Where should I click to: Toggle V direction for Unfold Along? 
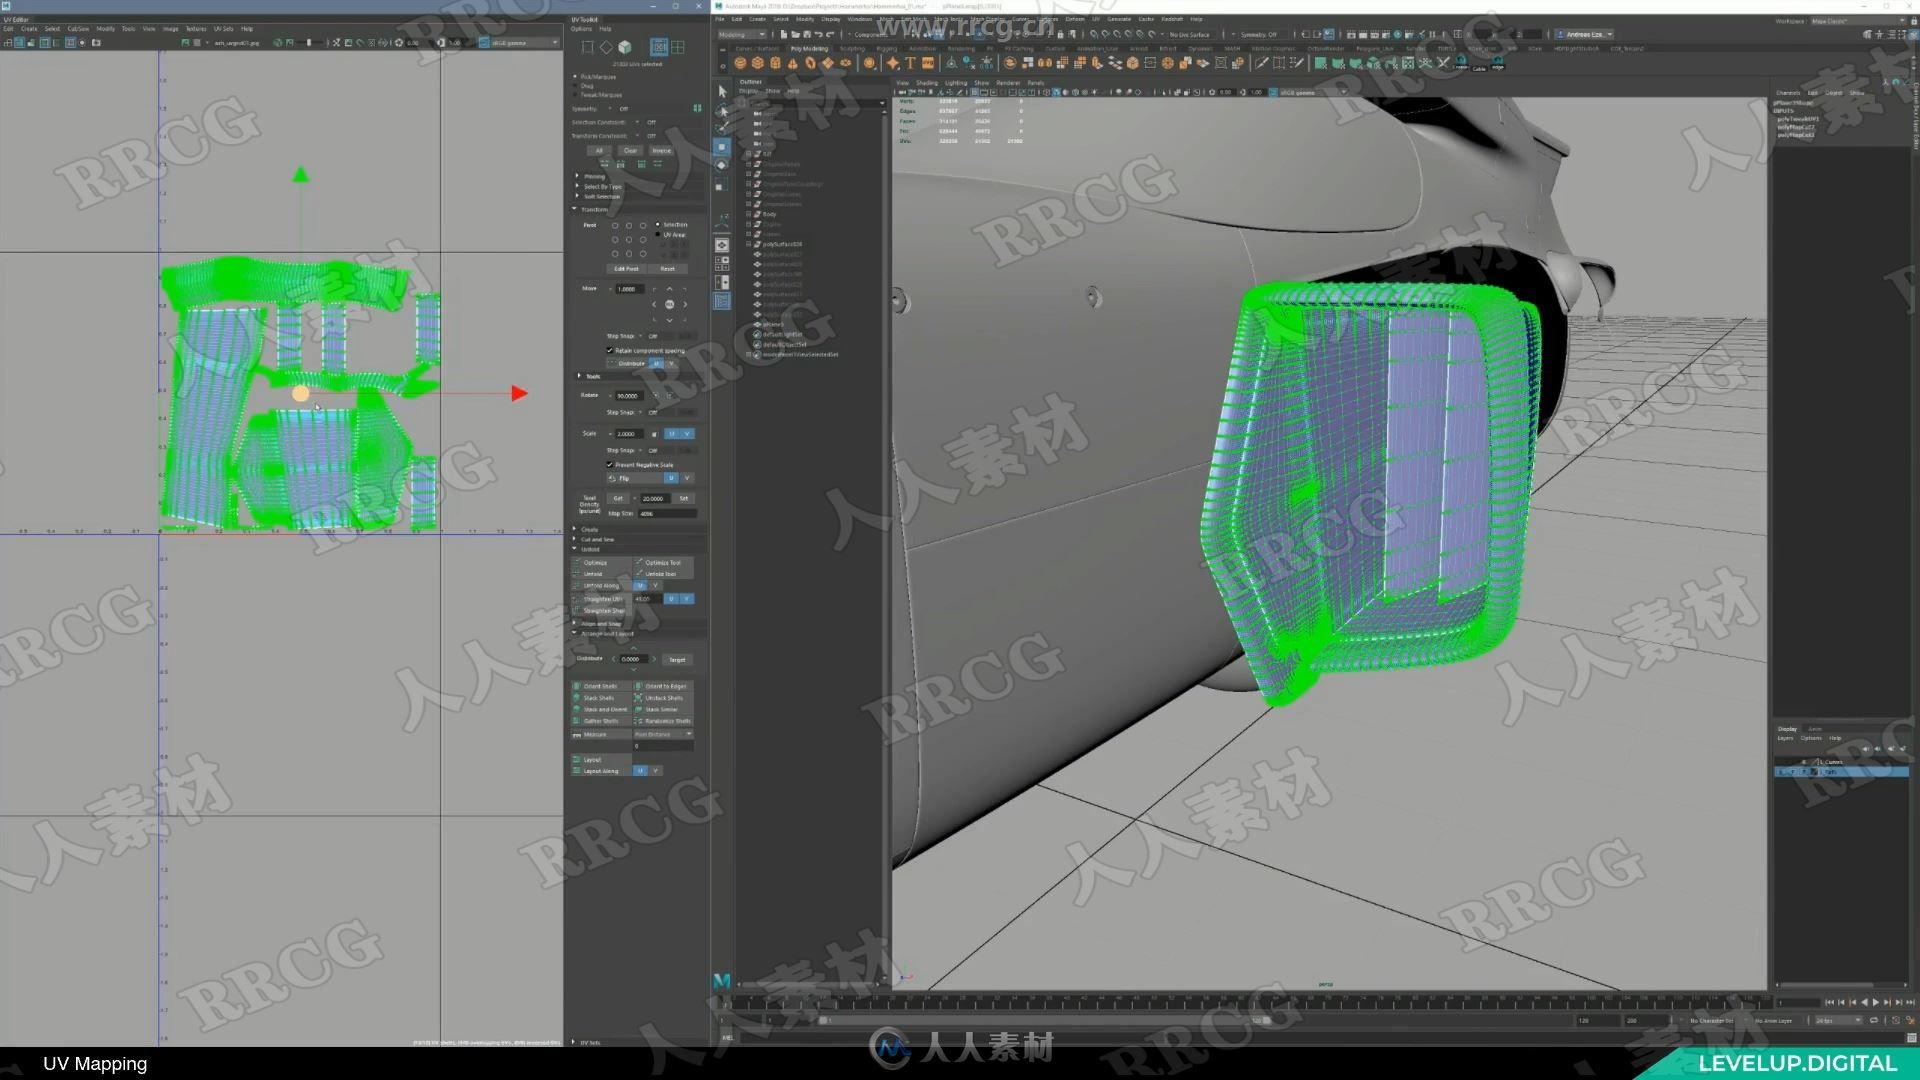[656, 586]
